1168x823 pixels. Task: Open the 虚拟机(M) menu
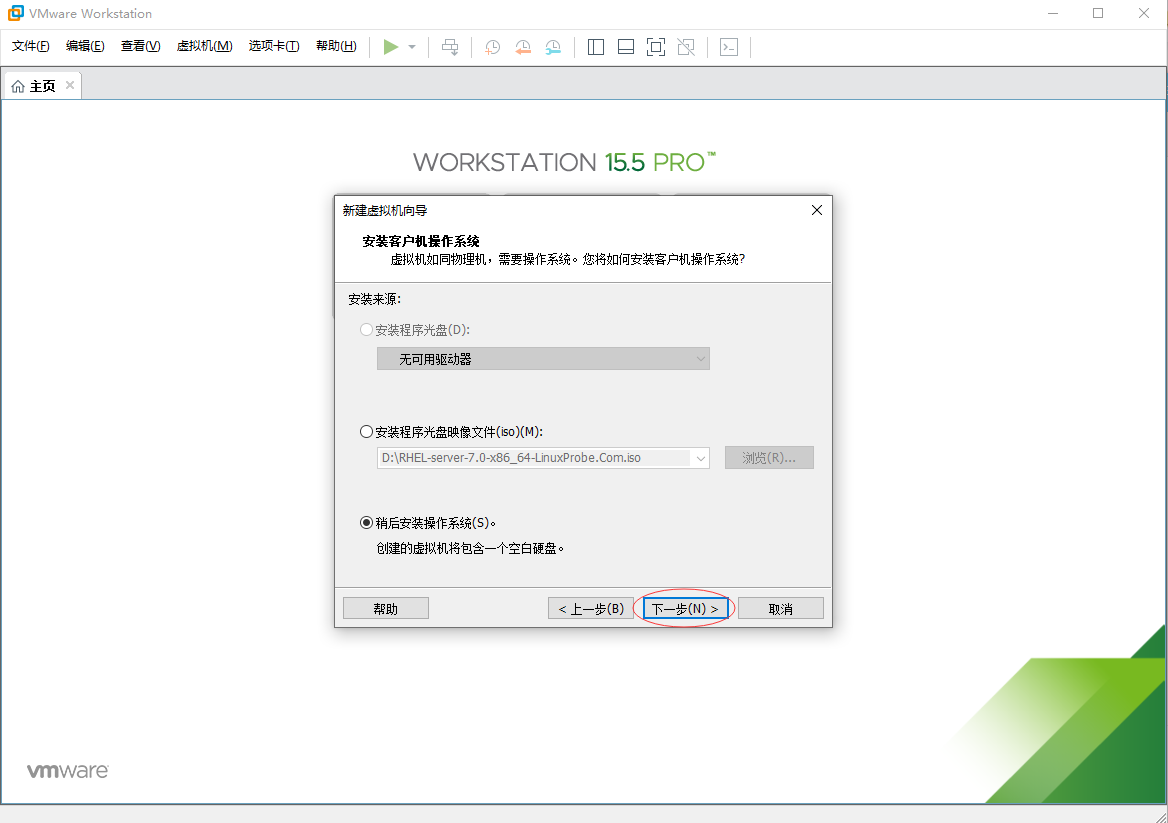(x=204, y=46)
